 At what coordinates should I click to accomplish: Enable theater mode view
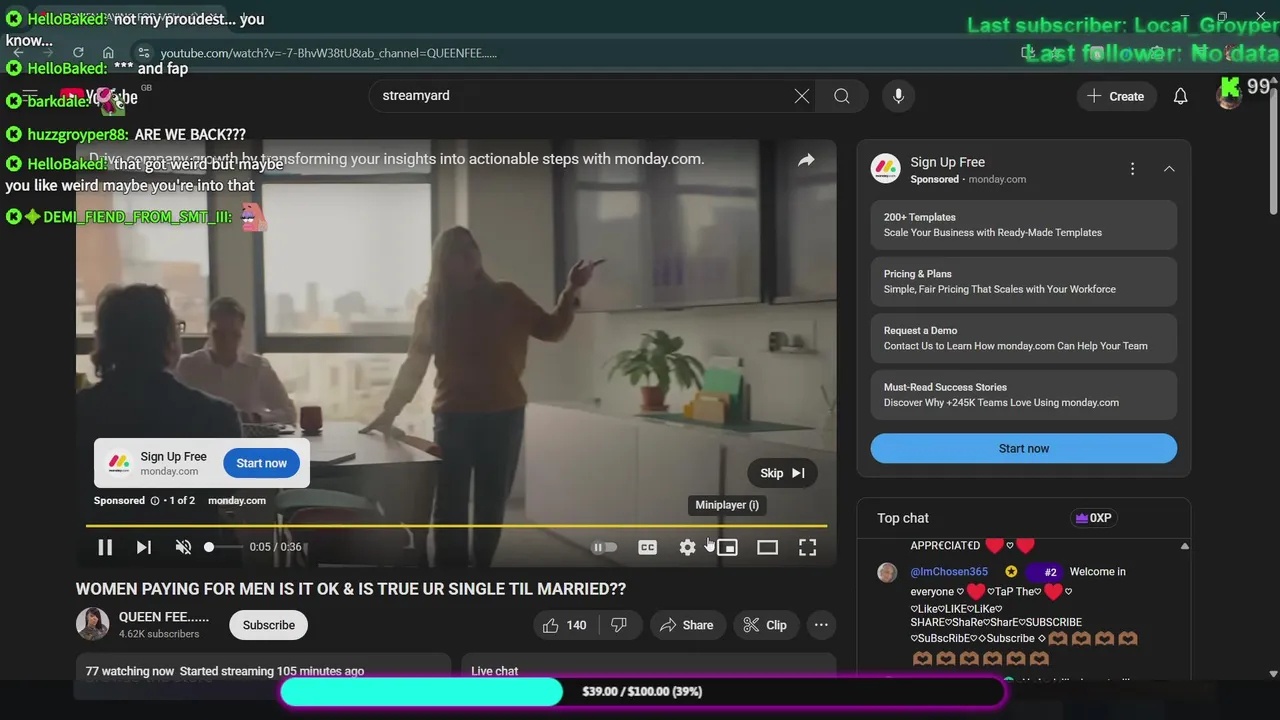tap(767, 547)
